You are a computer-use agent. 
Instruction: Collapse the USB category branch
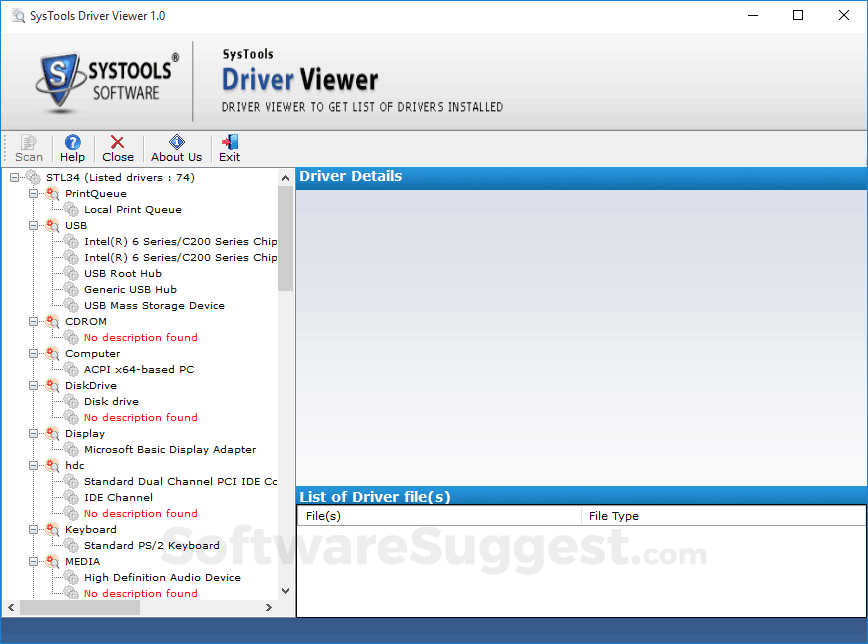(x=33, y=225)
